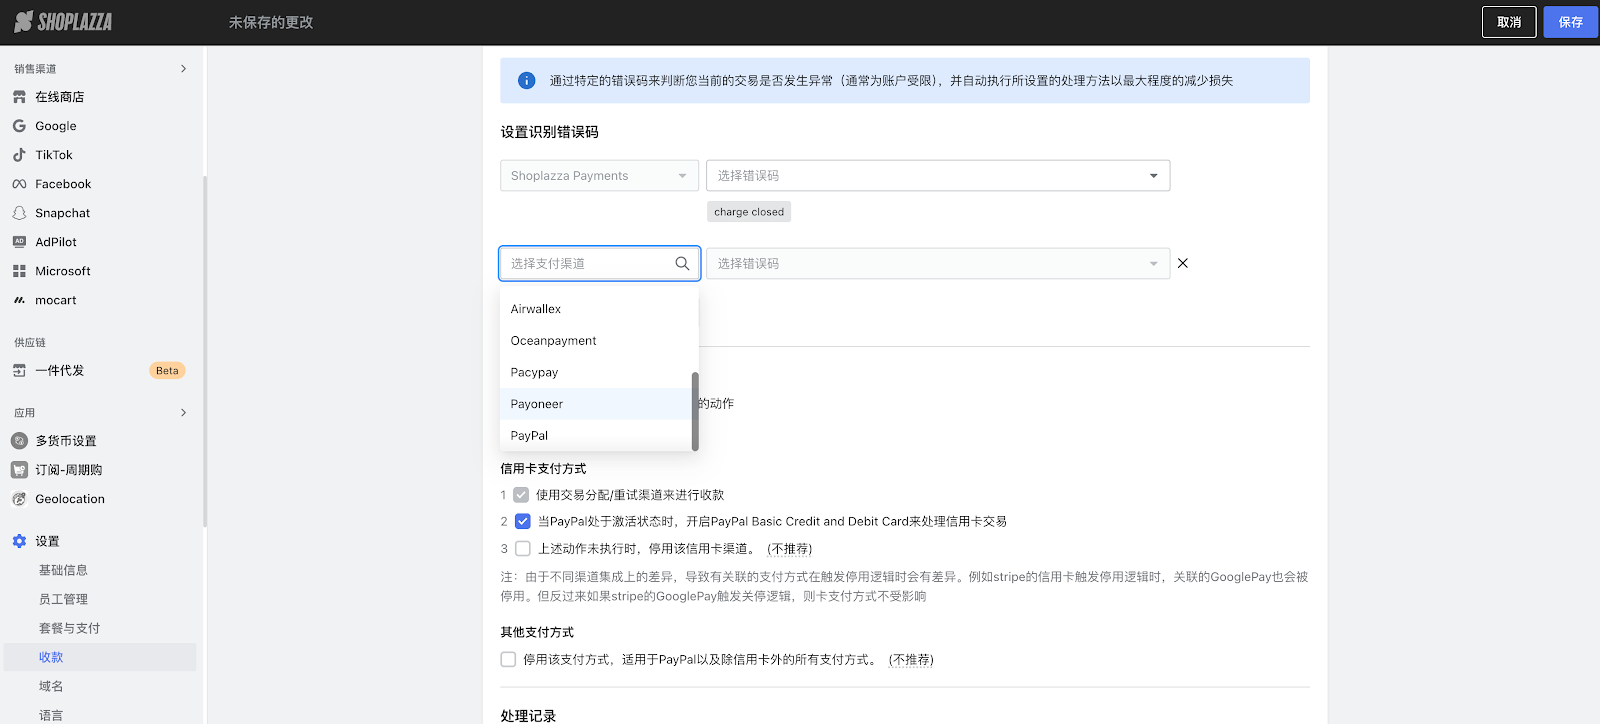Viewport: 1600px width, 724px height.
Task: Open the Shoplazza Payments channel dropdown
Action: (x=599, y=176)
